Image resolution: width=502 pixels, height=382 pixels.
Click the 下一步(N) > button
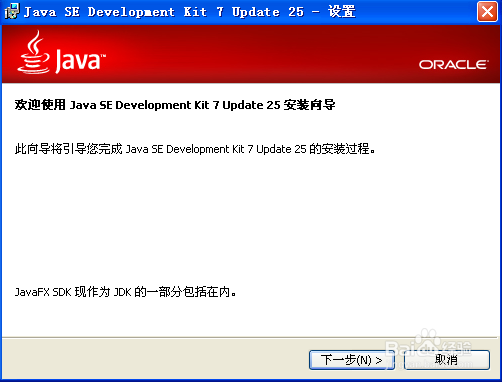[x=352, y=360]
